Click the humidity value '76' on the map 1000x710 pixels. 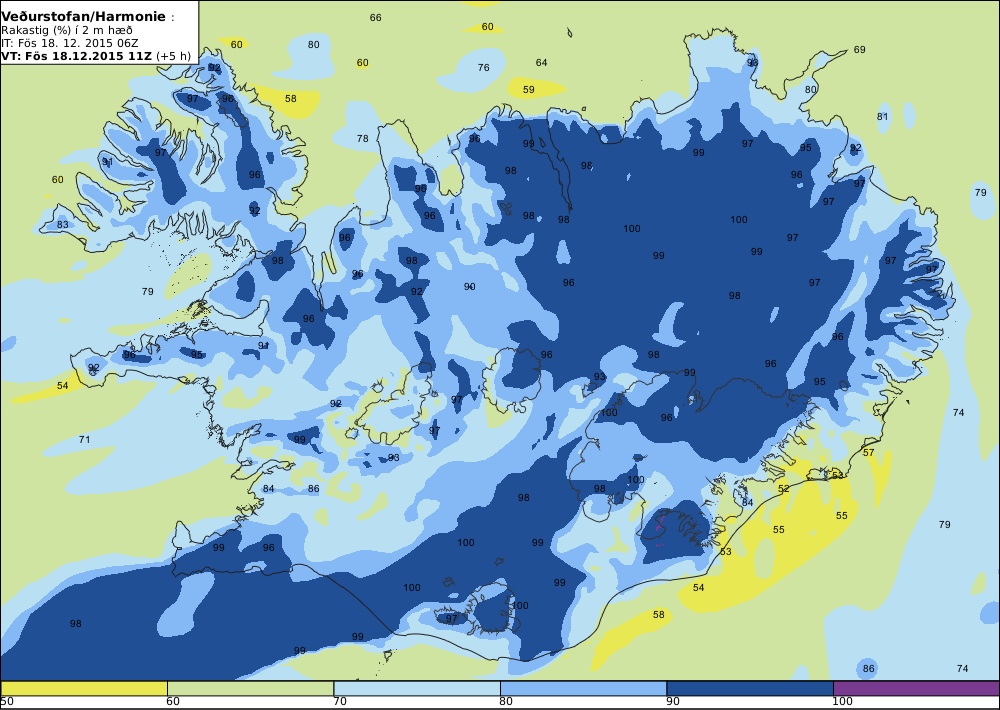483,67
